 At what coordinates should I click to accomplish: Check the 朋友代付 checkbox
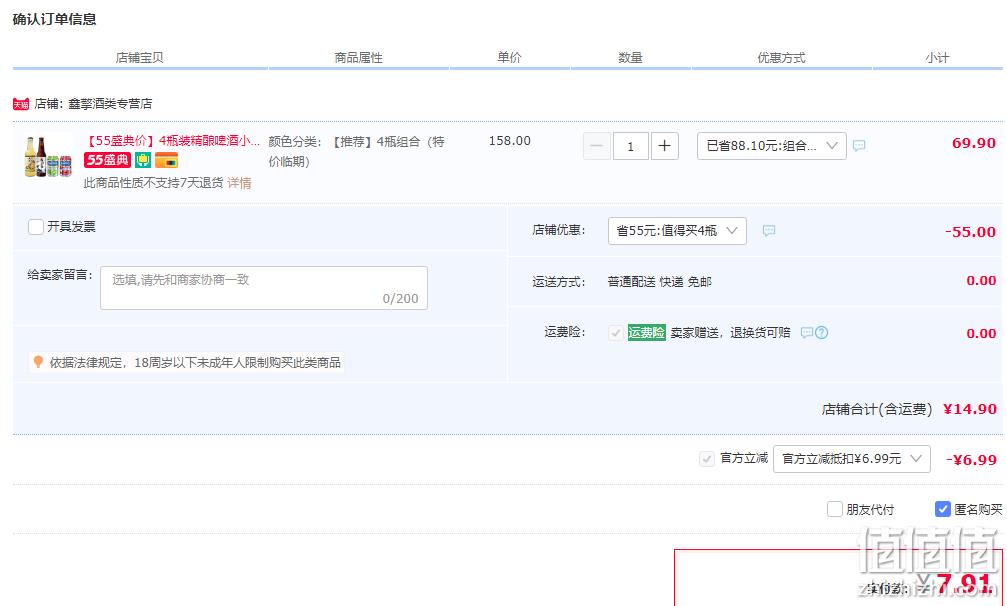coord(834,509)
